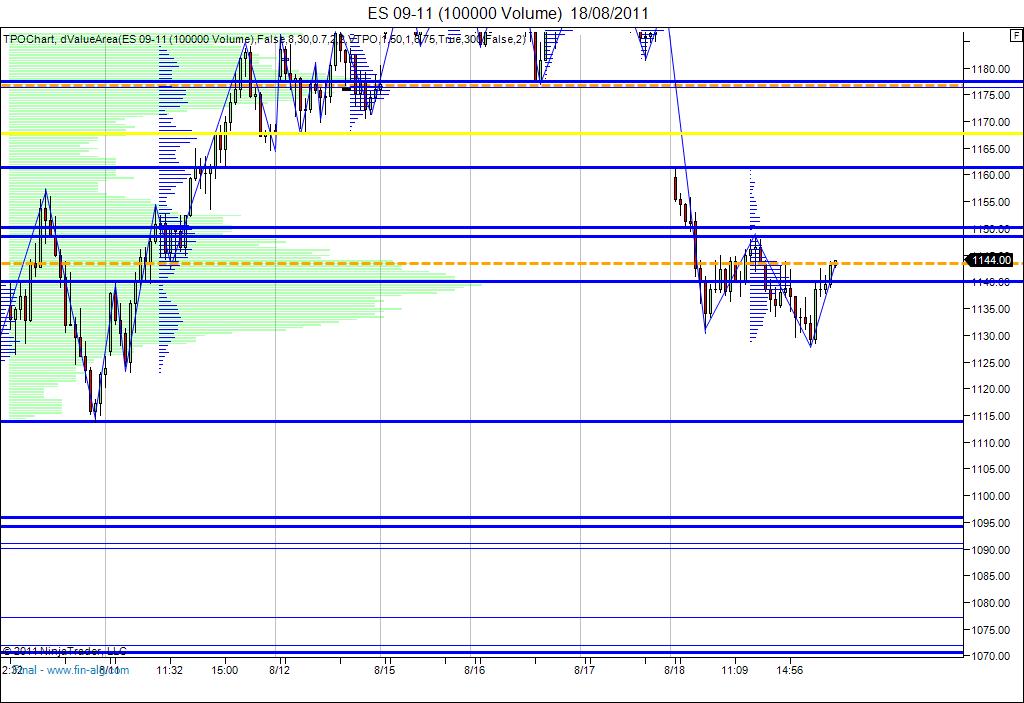Click the 1110.00 price axis label

click(x=991, y=442)
